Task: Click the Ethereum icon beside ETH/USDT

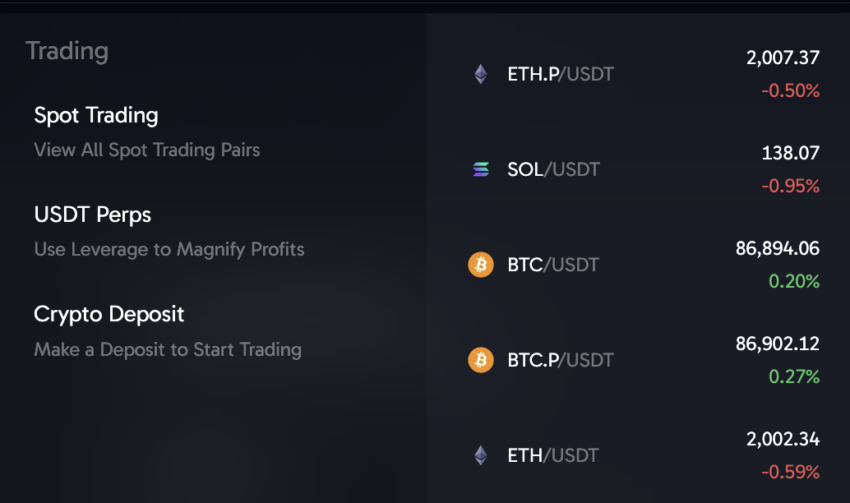Action: coord(481,455)
